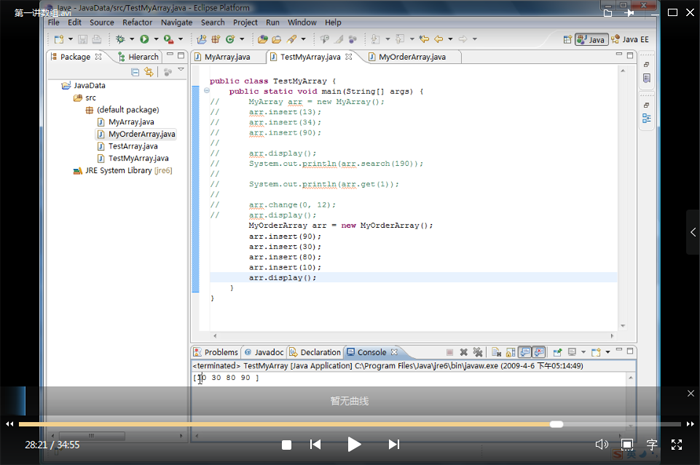Open dropdown arrow beside Search icon

tap(303, 39)
